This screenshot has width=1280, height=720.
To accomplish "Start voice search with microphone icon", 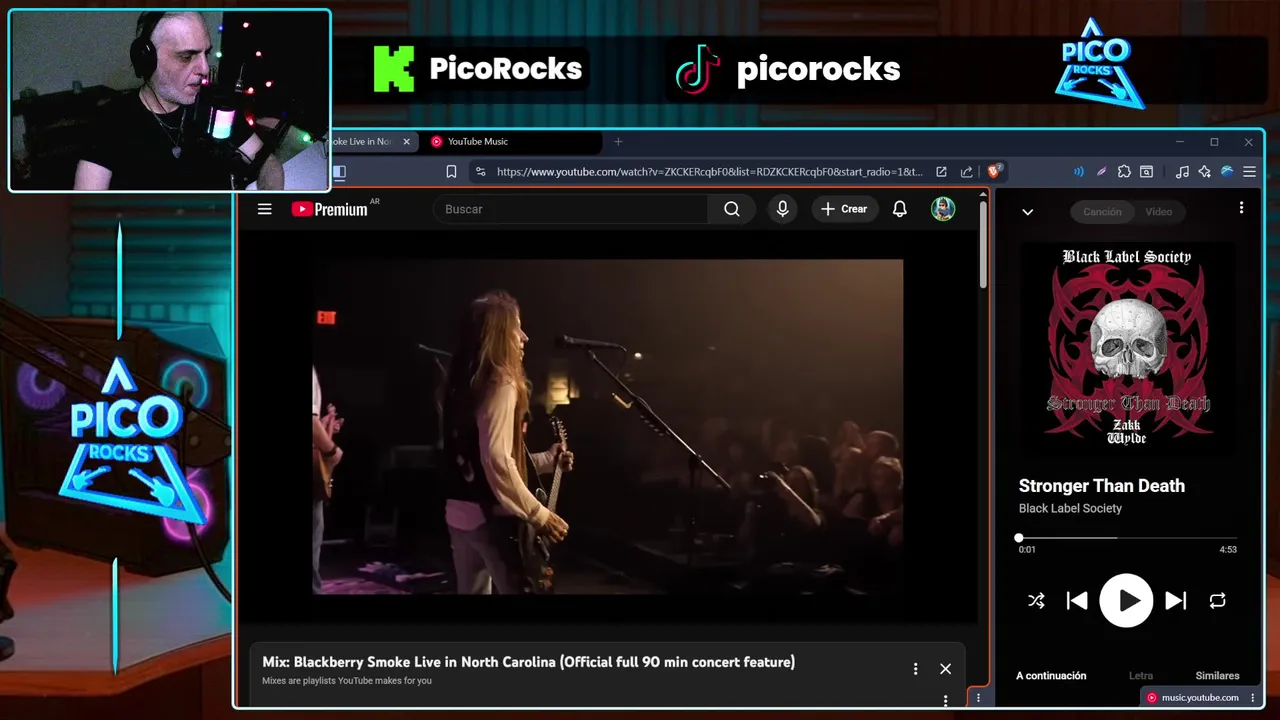I will pyautogui.click(x=783, y=209).
